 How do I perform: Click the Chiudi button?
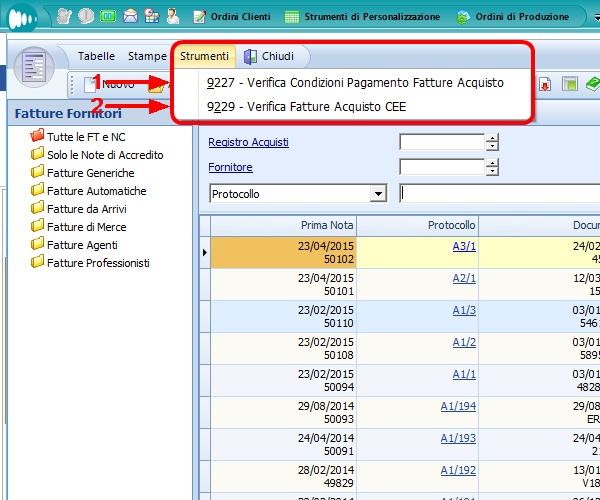[269, 57]
